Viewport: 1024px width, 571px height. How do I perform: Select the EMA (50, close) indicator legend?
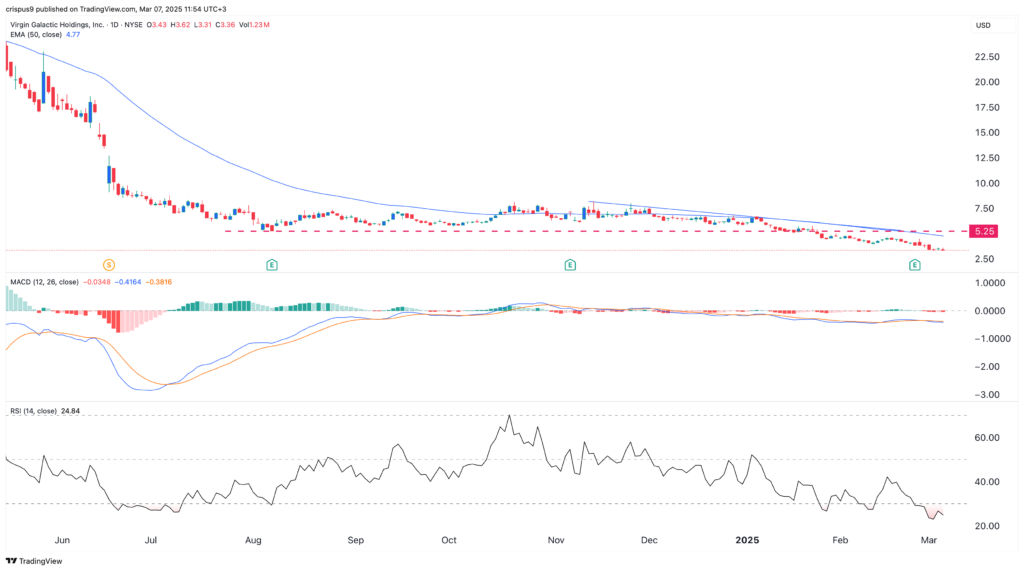(x=36, y=35)
